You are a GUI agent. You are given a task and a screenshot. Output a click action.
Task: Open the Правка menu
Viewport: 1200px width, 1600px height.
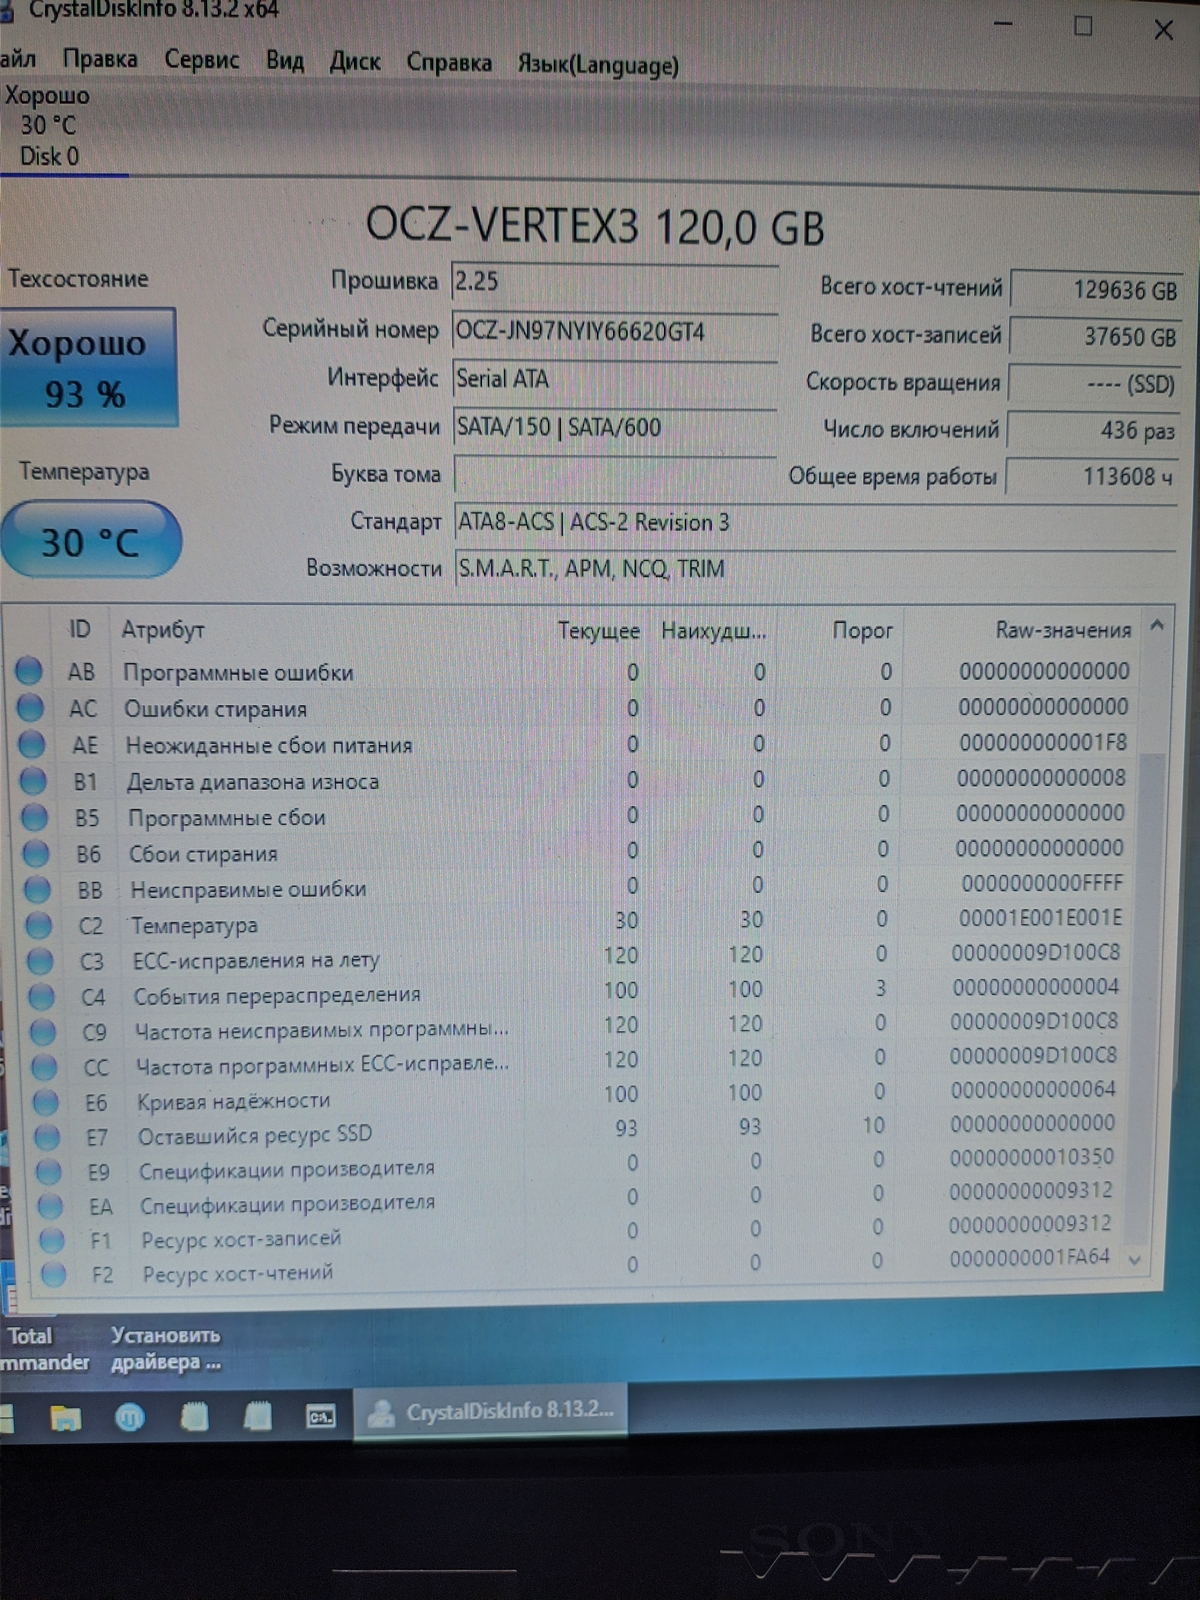pyautogui.click(x=100, y=59)
